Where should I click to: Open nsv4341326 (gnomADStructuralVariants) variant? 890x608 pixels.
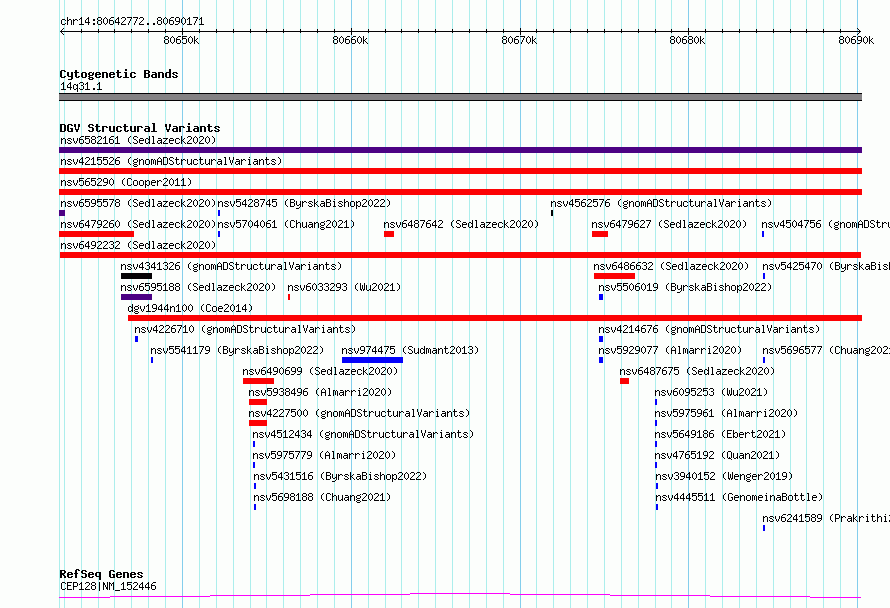[x=231, y=266]
